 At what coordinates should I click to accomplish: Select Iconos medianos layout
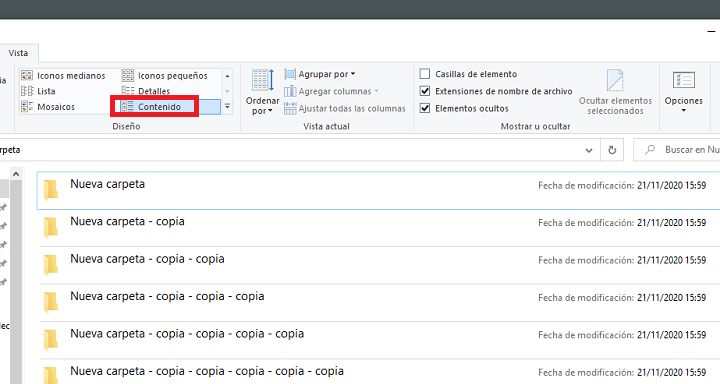click(63, 75)
